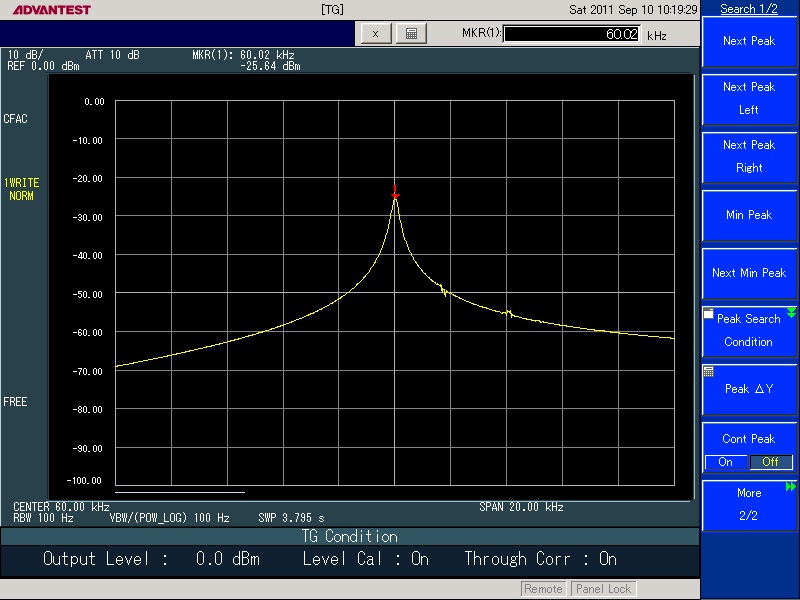Click the ADVANTEST logo in title bar

pos(46,10)
